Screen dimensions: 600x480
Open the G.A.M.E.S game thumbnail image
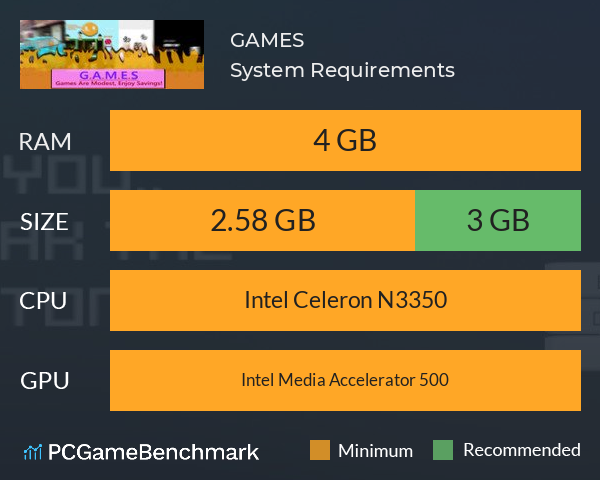pos(112,54)
